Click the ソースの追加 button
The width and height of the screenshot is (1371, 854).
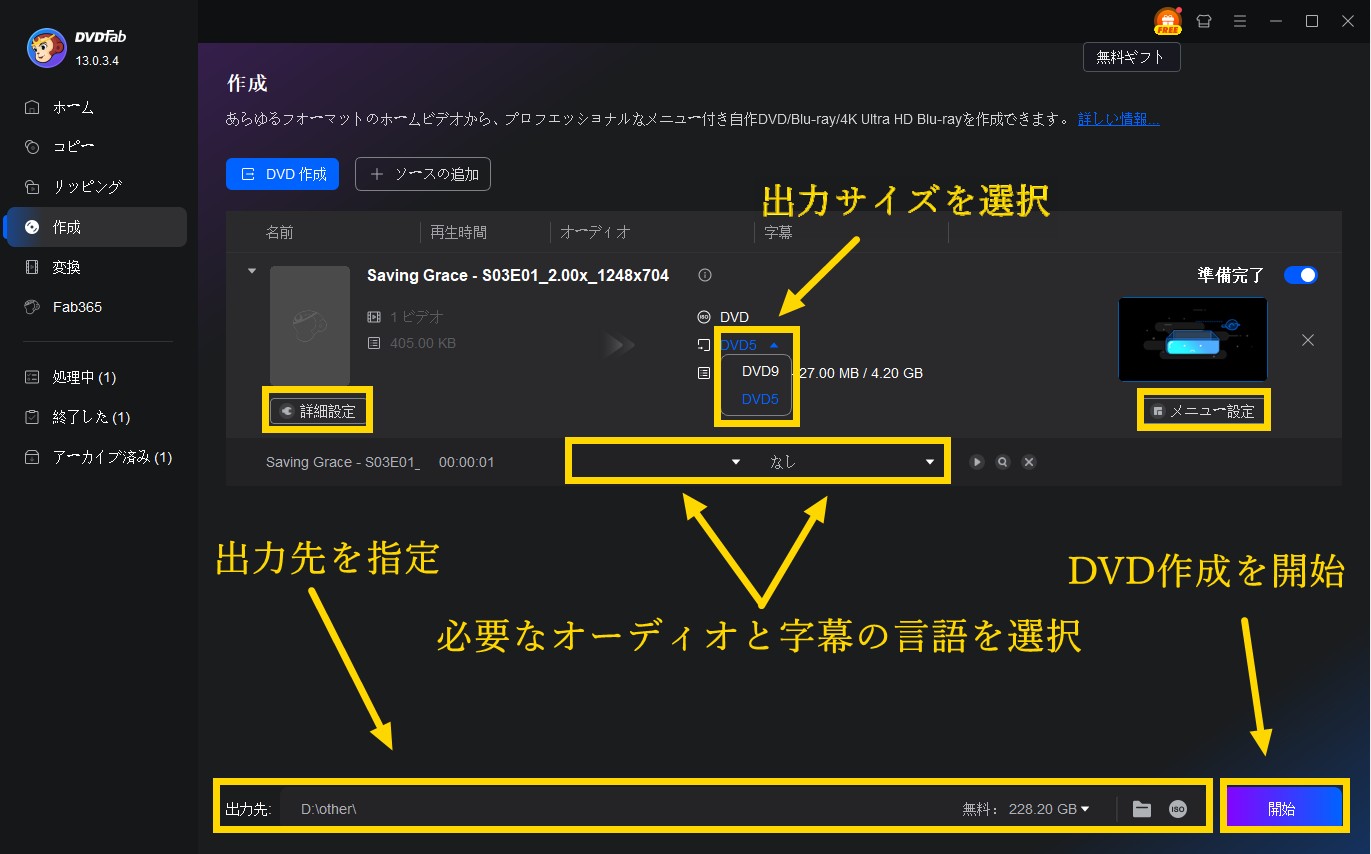(423, 174)
